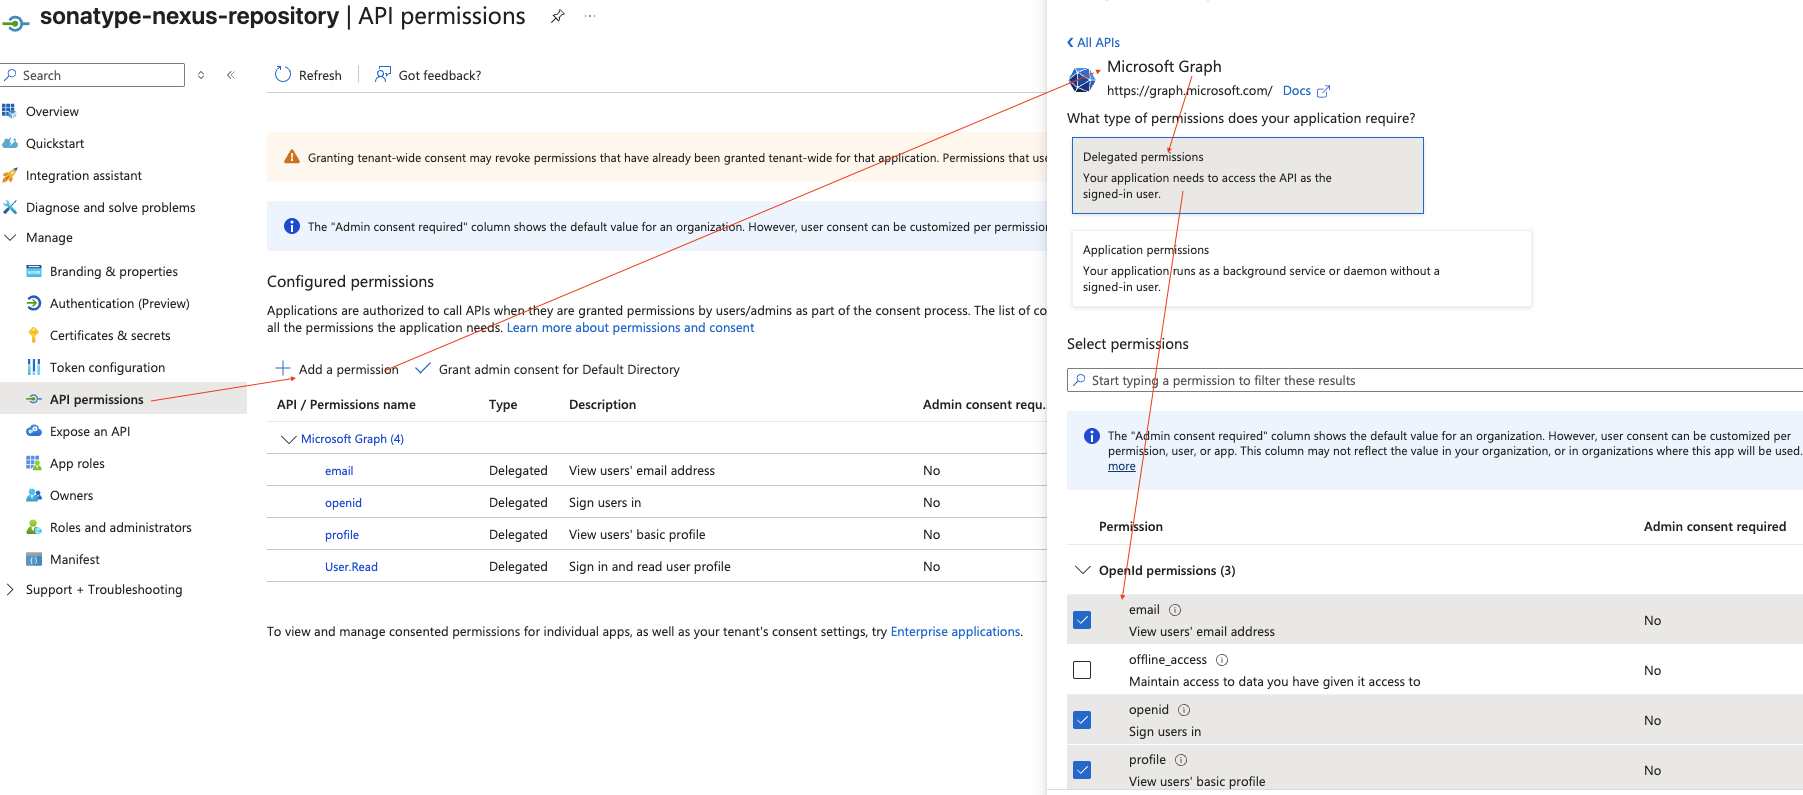Image resolution: width=1803 pixels, height=795 pixels.
Task: Click the Expose an API cloud icon
Action: pyautogui.click(x=34, y=431)
